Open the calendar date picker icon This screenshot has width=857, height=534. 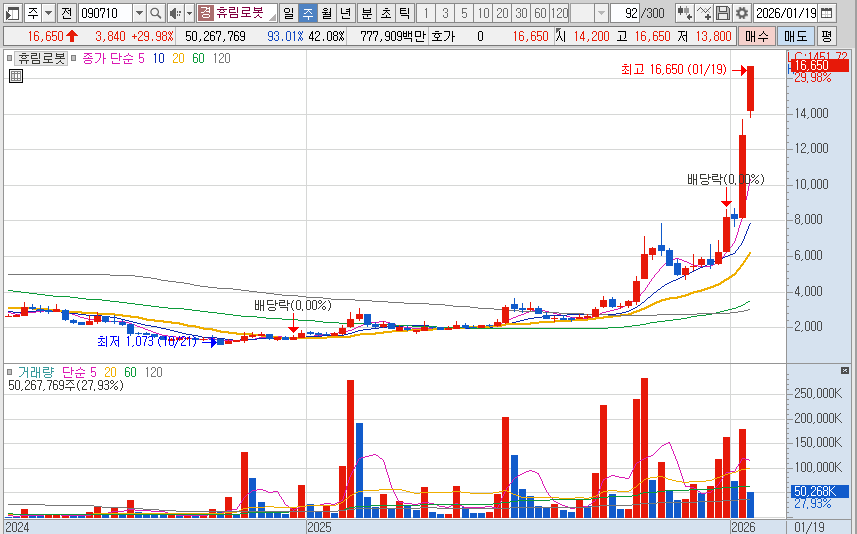(x=827, y=13)
